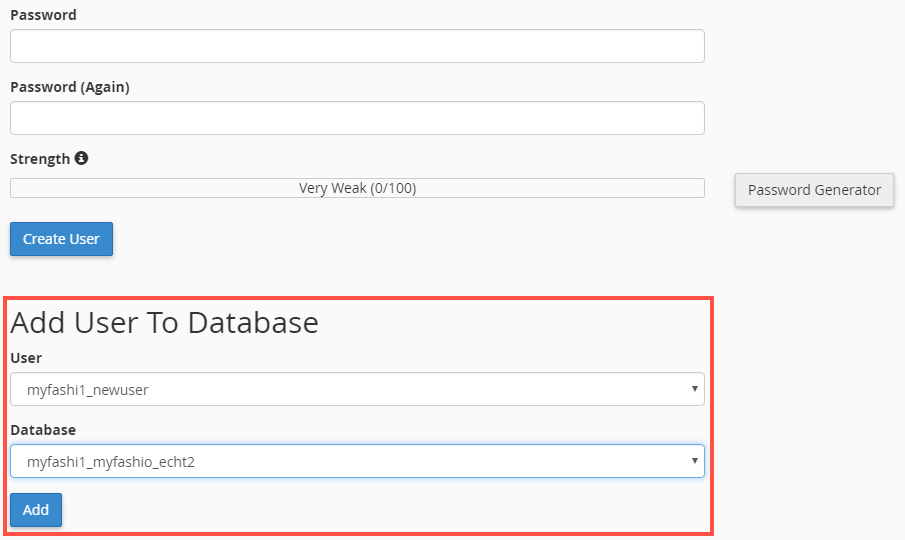Open the Database dropdown showing myfashi1_myfashio_echt2

coord(357,462)
